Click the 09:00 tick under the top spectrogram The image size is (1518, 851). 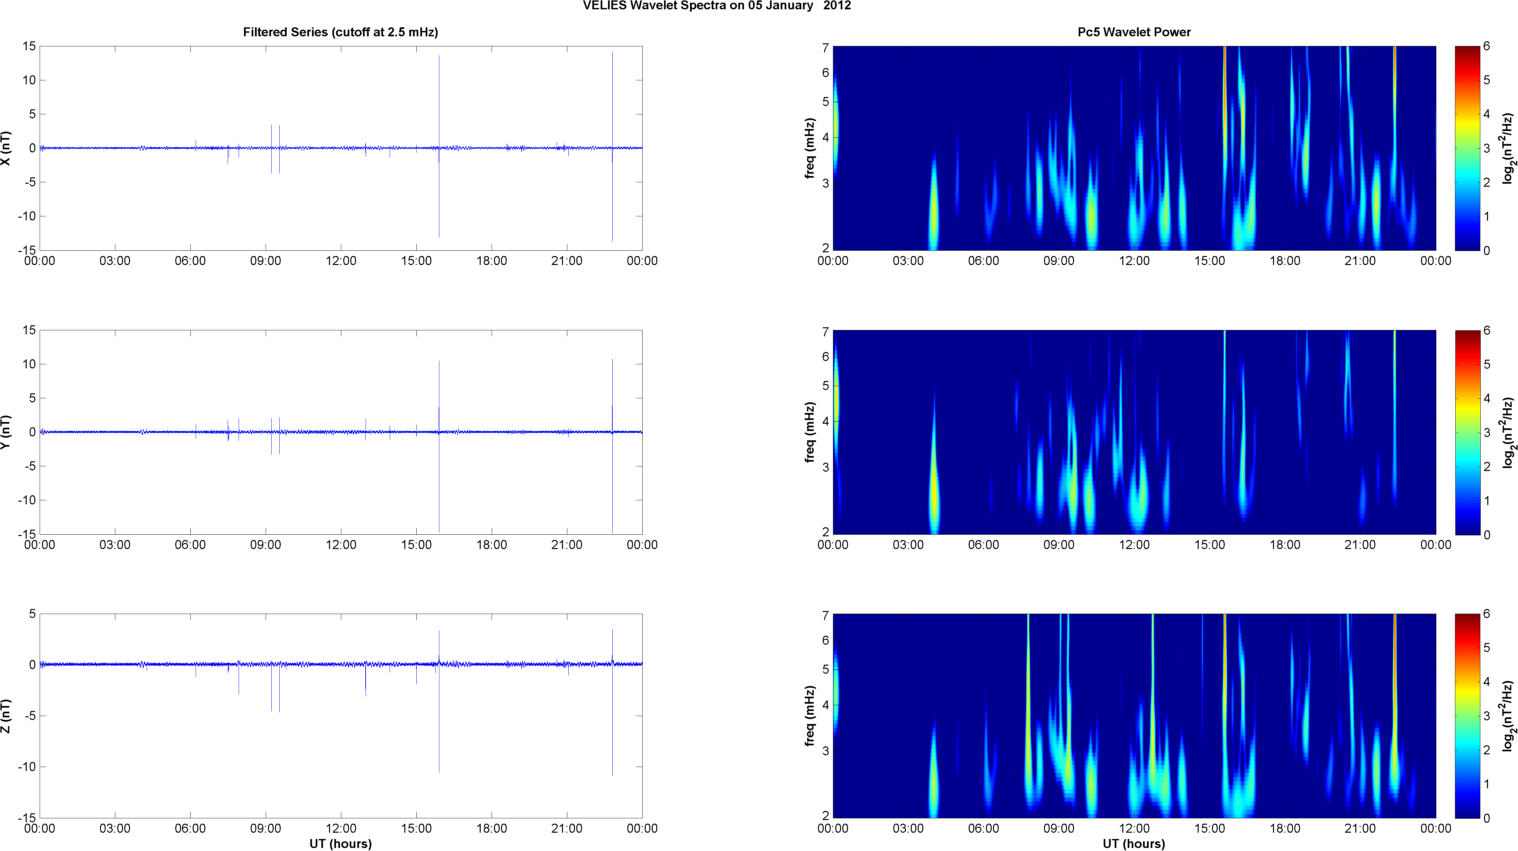1059,261
